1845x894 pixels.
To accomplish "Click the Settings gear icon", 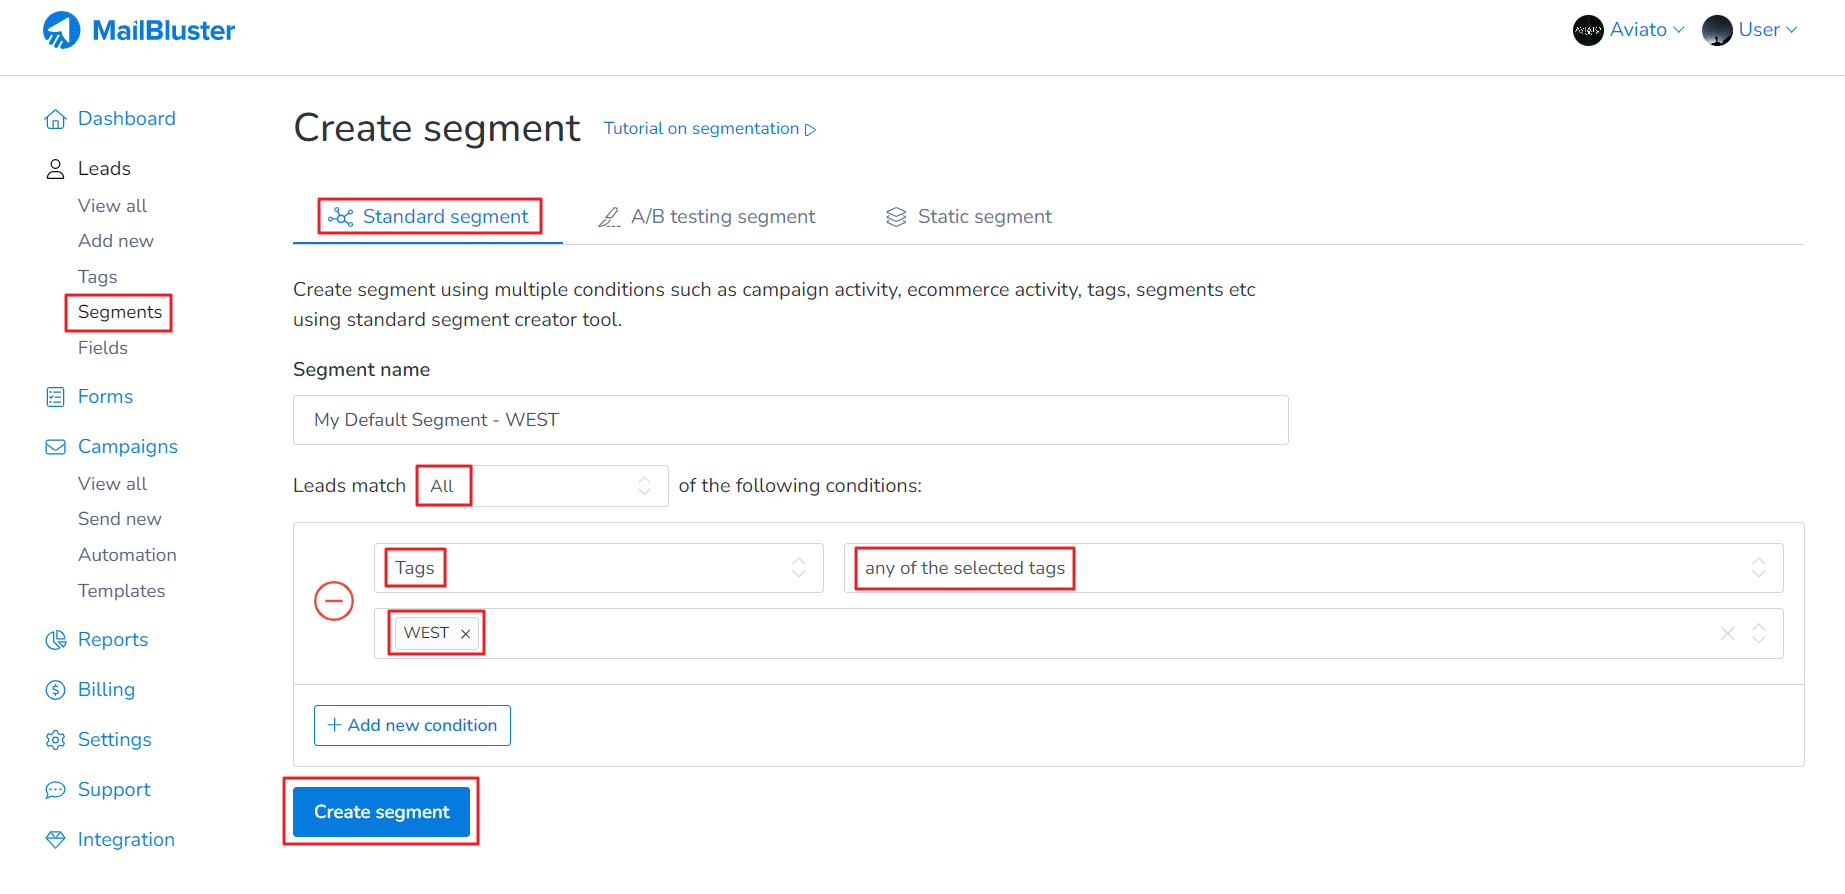I will tap(55, 740).
